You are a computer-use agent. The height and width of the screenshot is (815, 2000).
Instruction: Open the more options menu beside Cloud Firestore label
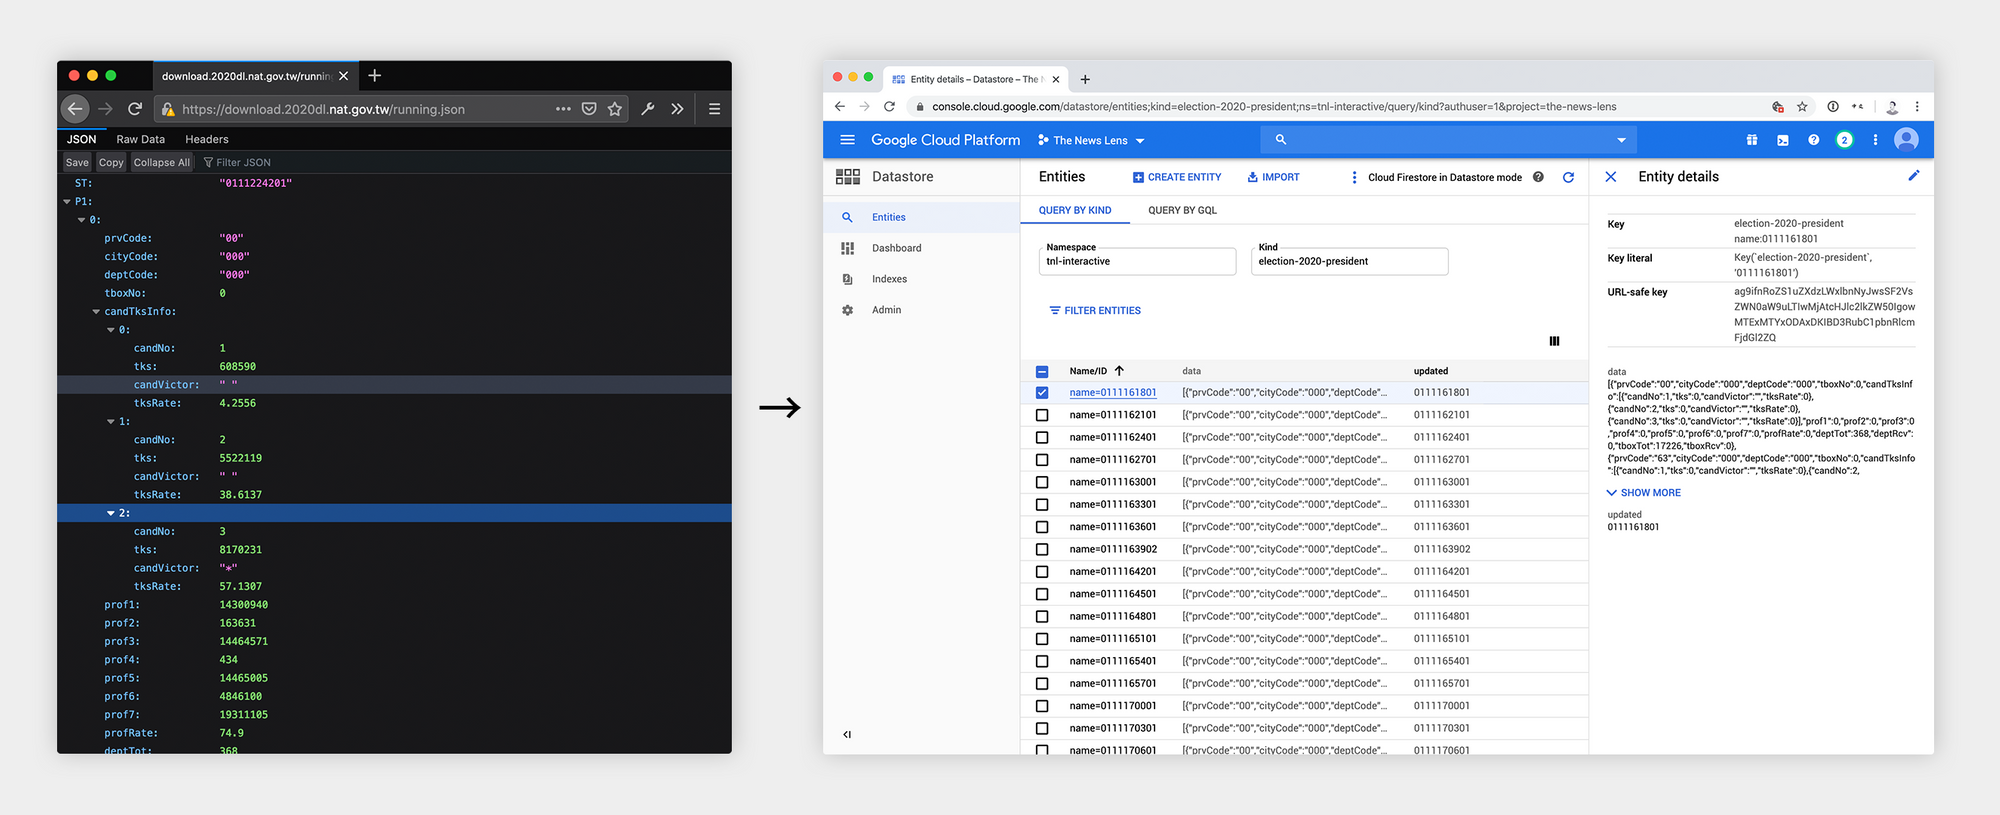click(1354, 177)
